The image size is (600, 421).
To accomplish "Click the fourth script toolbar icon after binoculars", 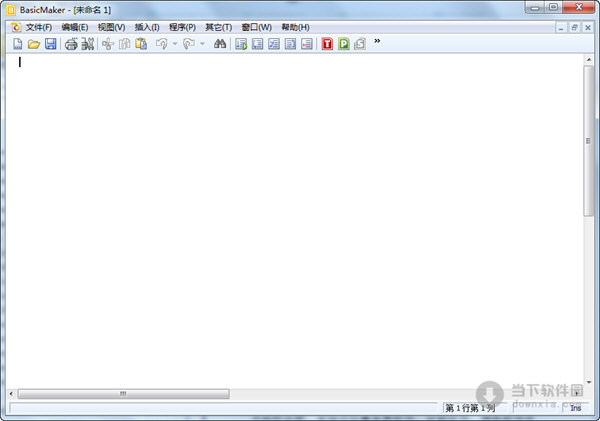I will [x=290, y=44].
